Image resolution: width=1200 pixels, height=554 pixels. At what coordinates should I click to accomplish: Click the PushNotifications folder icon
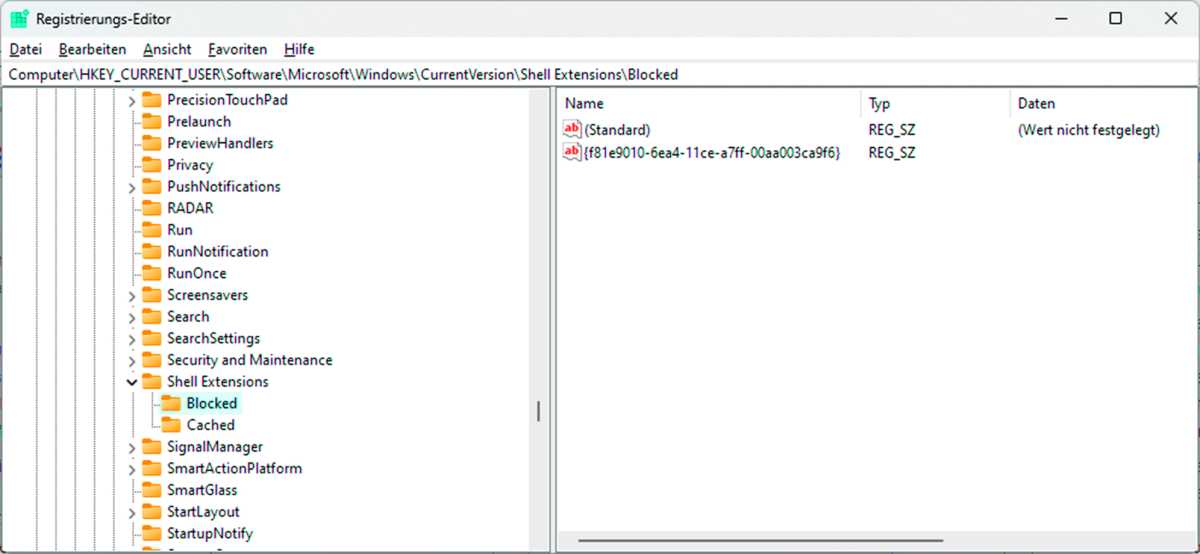point(151,186)
